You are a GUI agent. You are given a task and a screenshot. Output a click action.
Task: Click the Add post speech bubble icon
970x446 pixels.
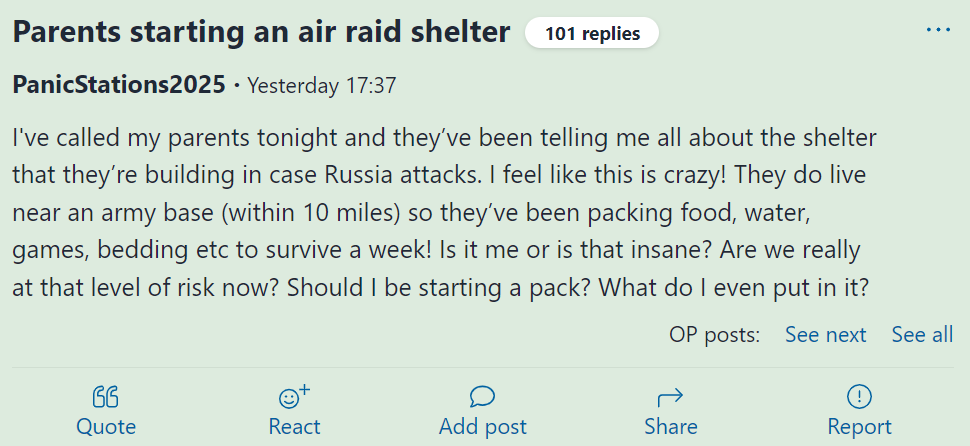coord(482,397)
